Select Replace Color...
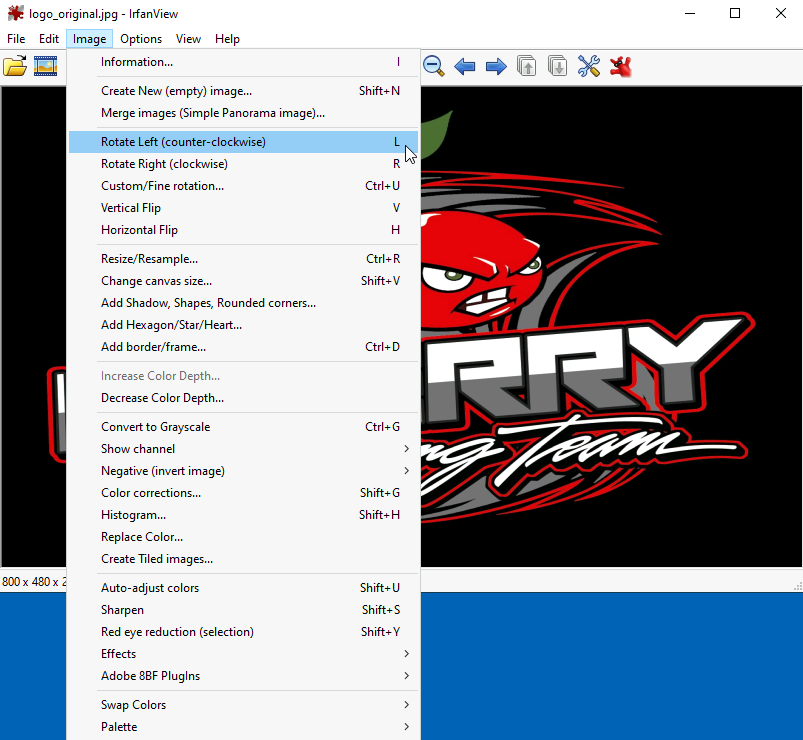803x740 pixels. click(243, 537)
